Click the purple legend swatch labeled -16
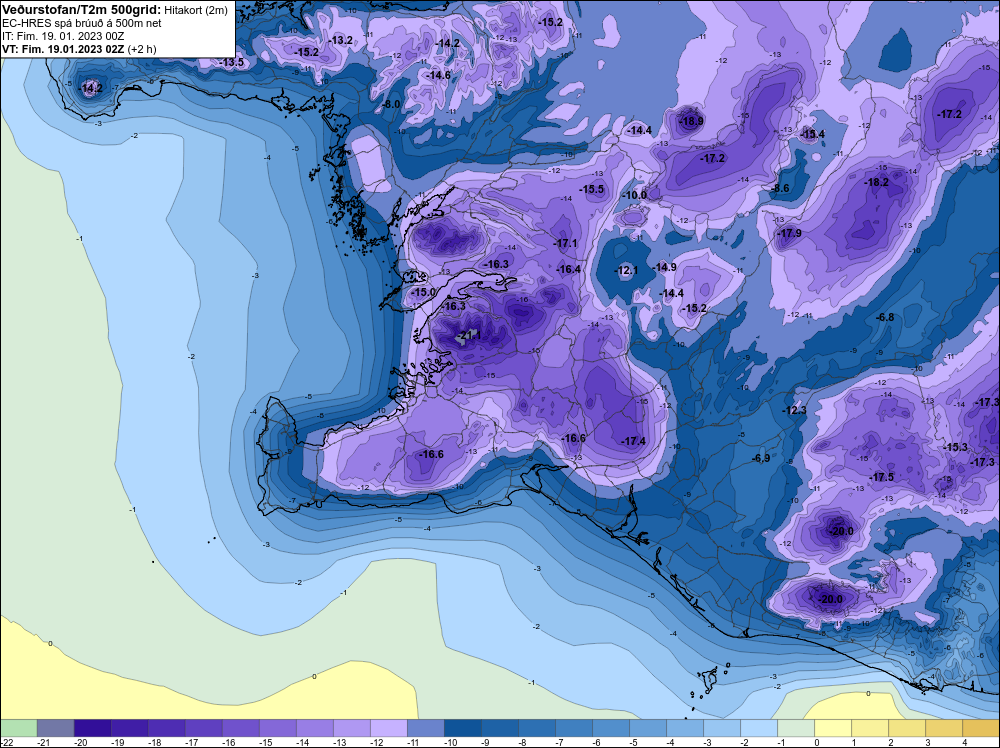Image resolution: width=1000 pixels, height=748 pixels. click(240, 728)
